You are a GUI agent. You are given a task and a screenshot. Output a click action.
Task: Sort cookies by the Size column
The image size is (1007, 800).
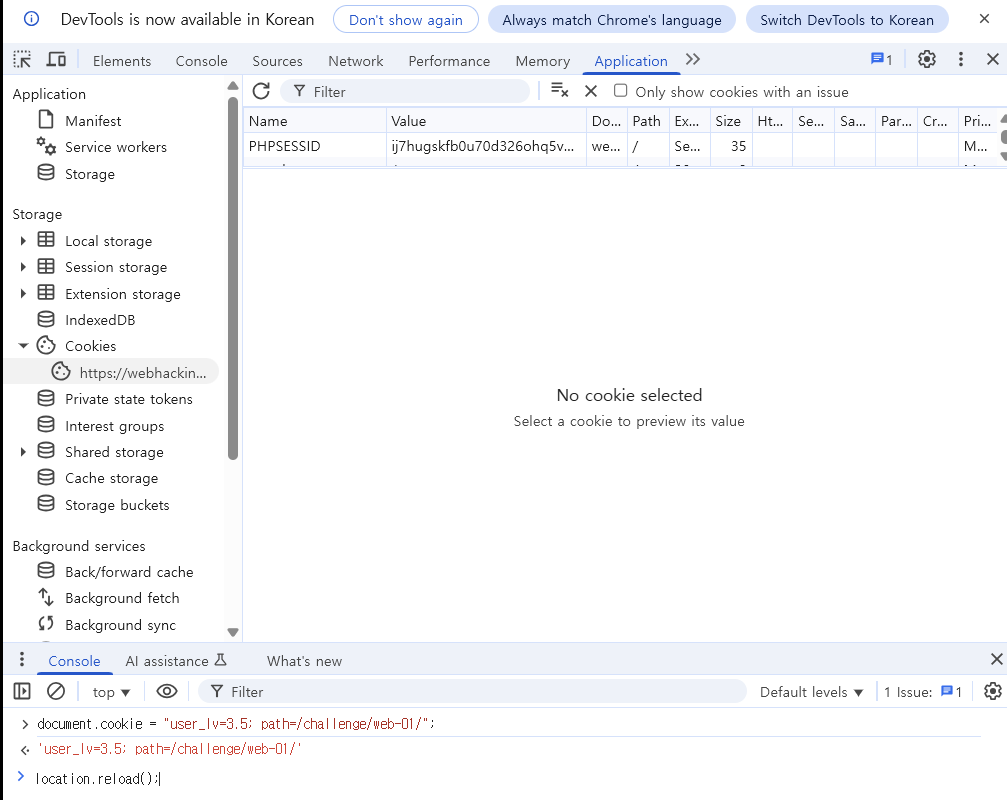(x=731, y=121)
